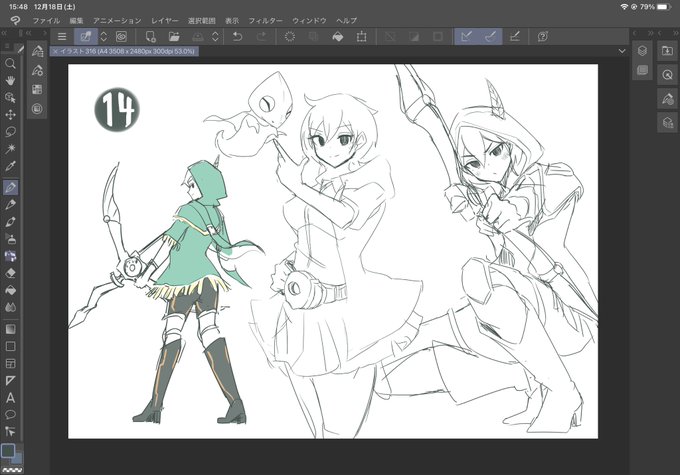Open the Brush Size palette icon
The image size is (680, 475).
click(37, 89)
